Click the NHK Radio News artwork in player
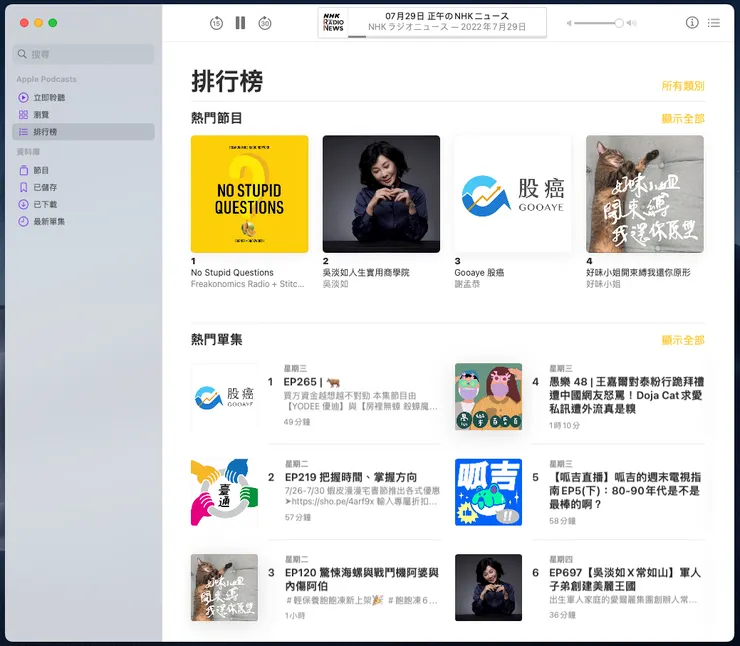 [x=333, y=22]
